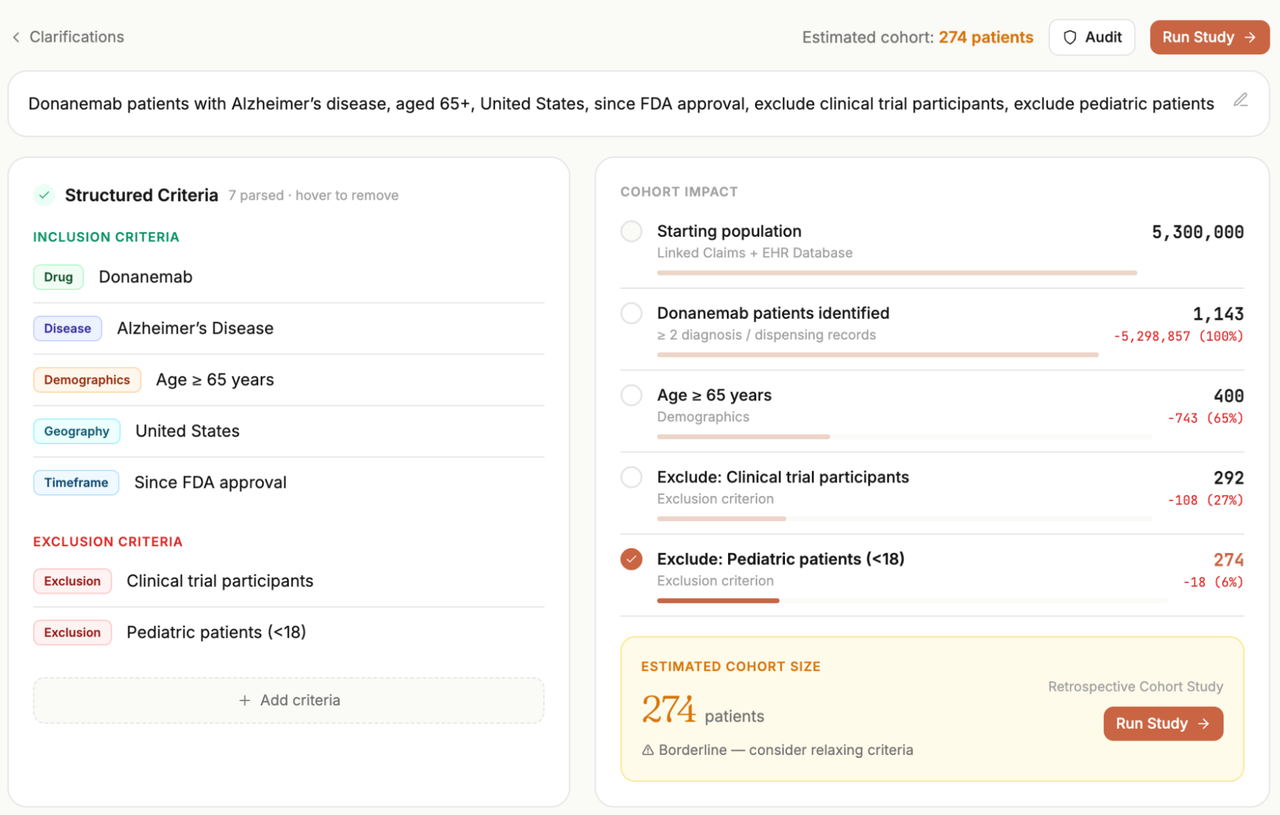
Task: Click 'ESTIMATED COHORT SIZE' label
Action: 731,666
